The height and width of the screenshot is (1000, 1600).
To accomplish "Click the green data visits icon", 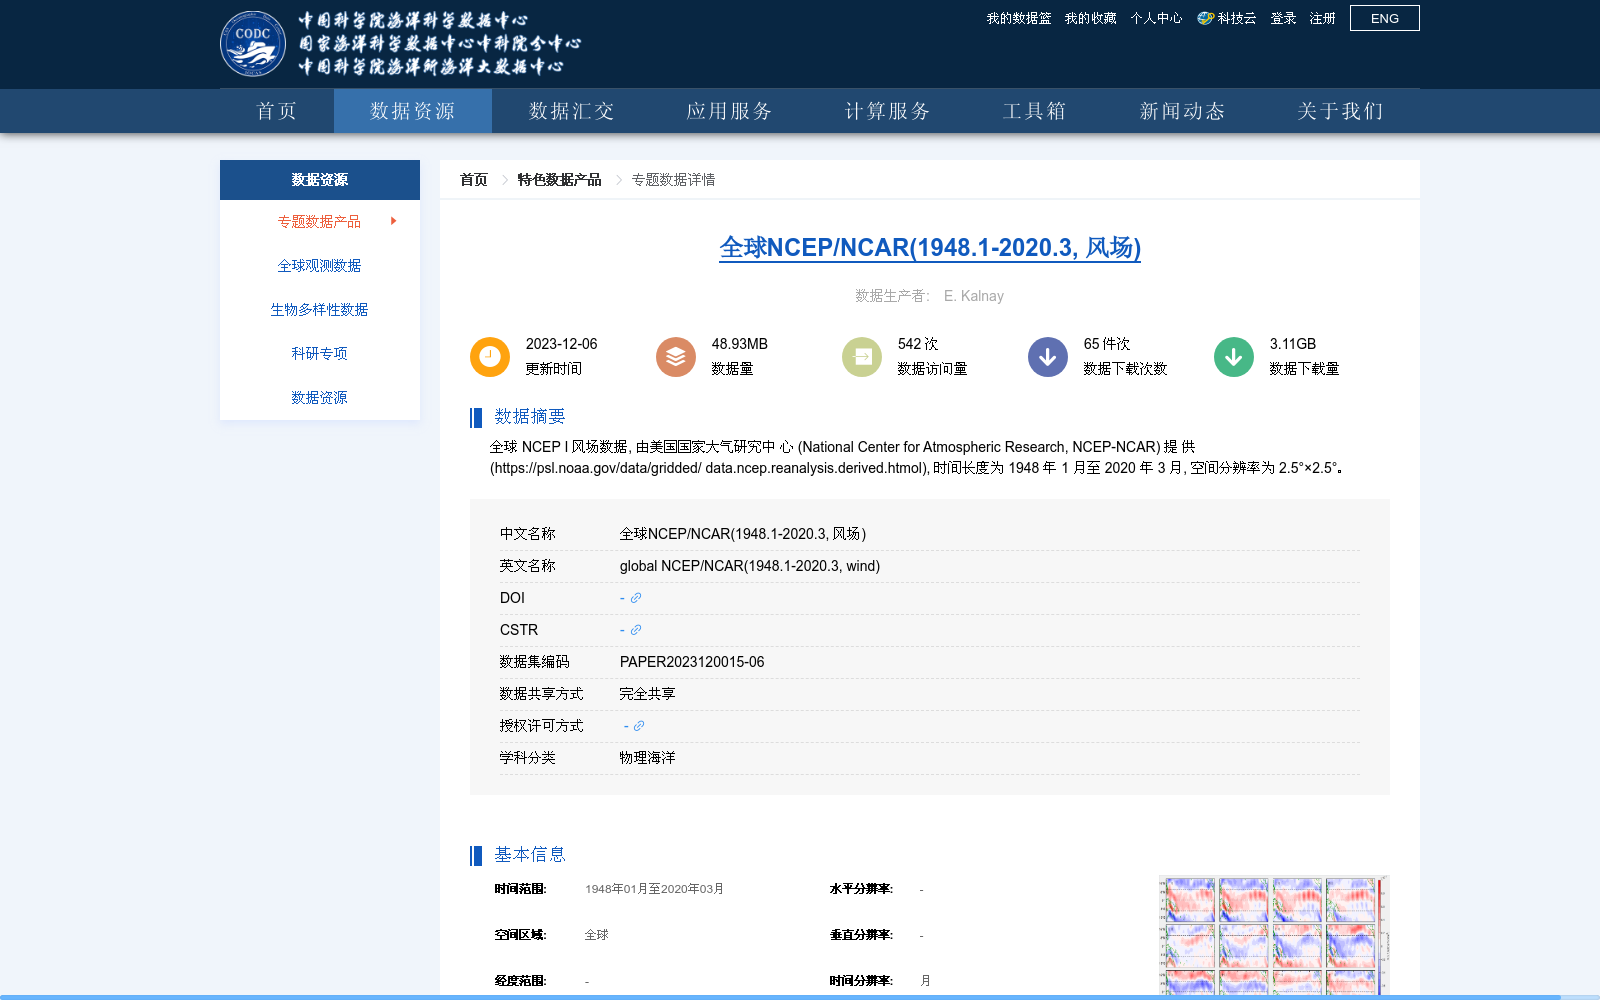I will click(862, 357).
